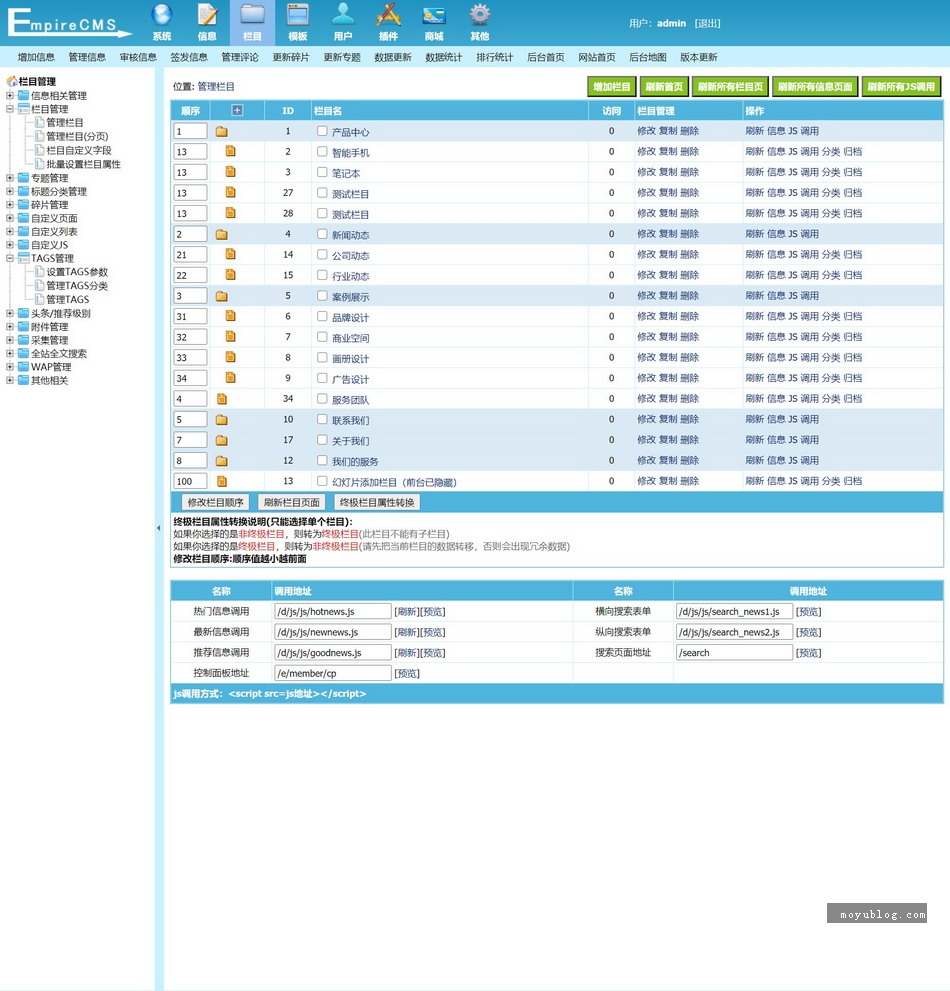
Task: Open 后台地图 menu item
Action: (647, 57)
